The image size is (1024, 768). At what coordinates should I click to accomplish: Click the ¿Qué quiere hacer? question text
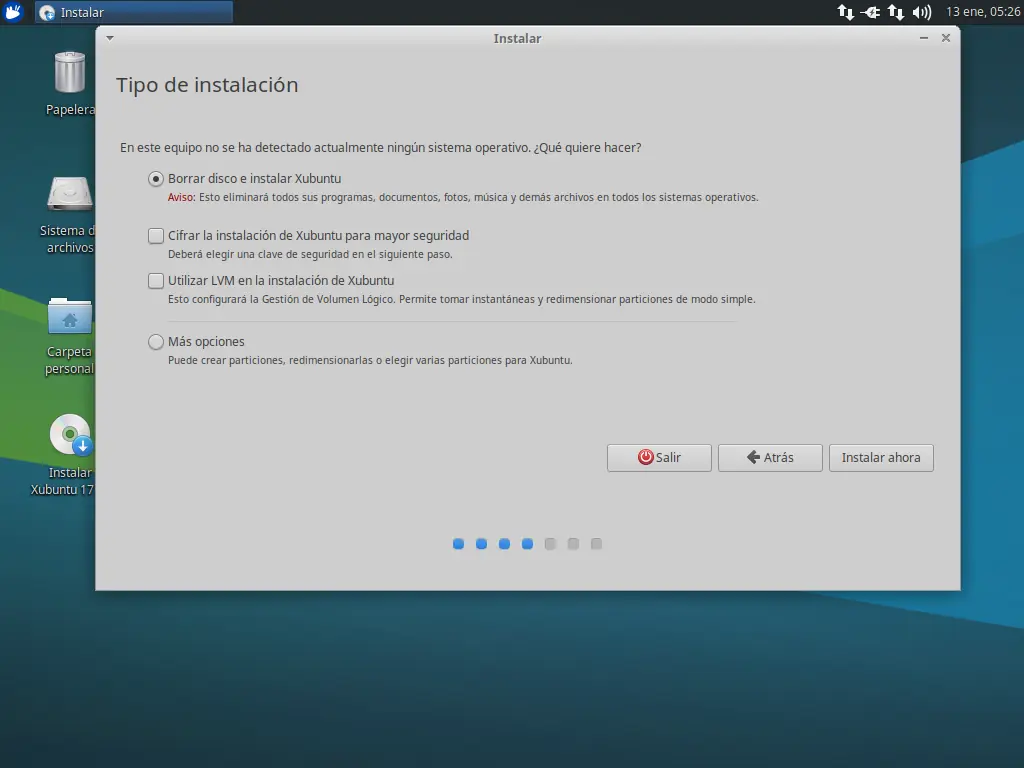pos(587,148)
